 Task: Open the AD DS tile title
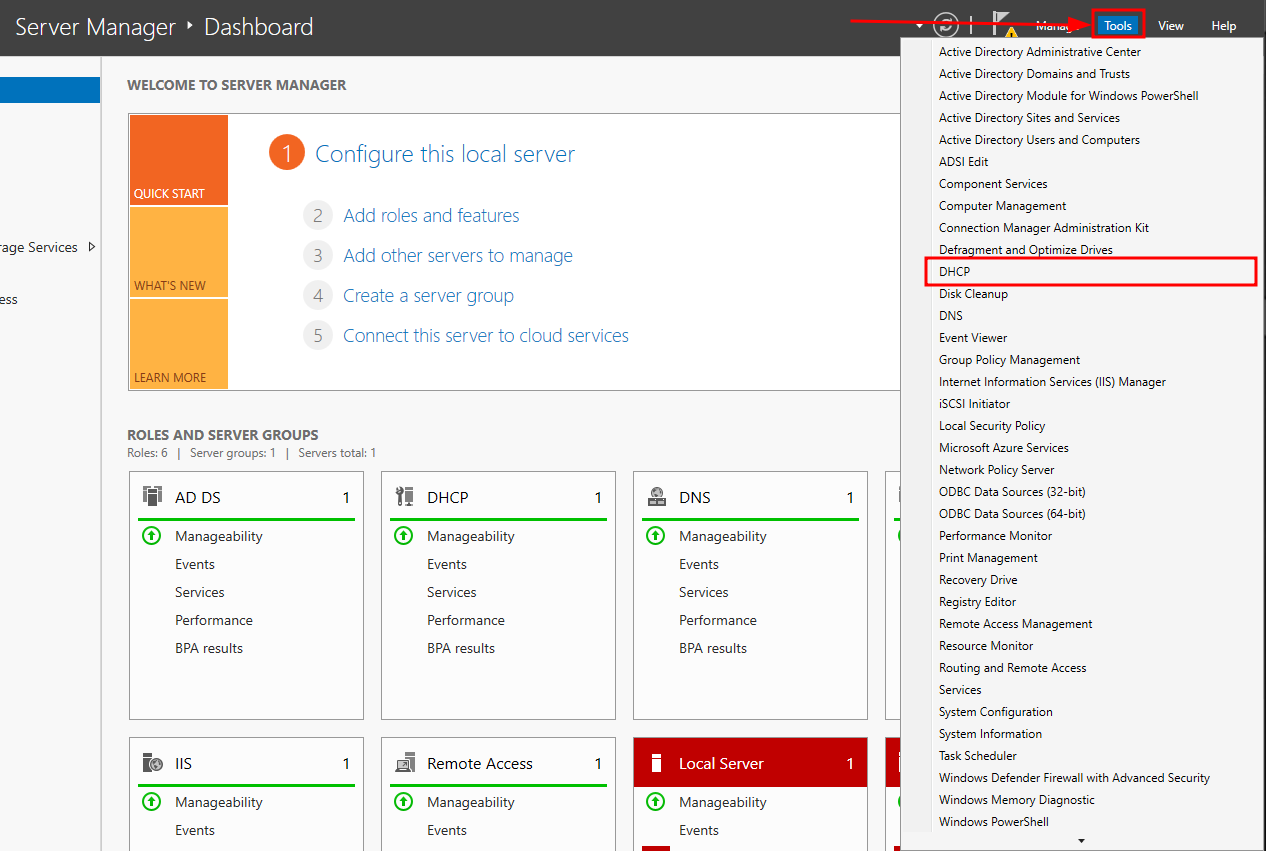click(x=196, y=497)
